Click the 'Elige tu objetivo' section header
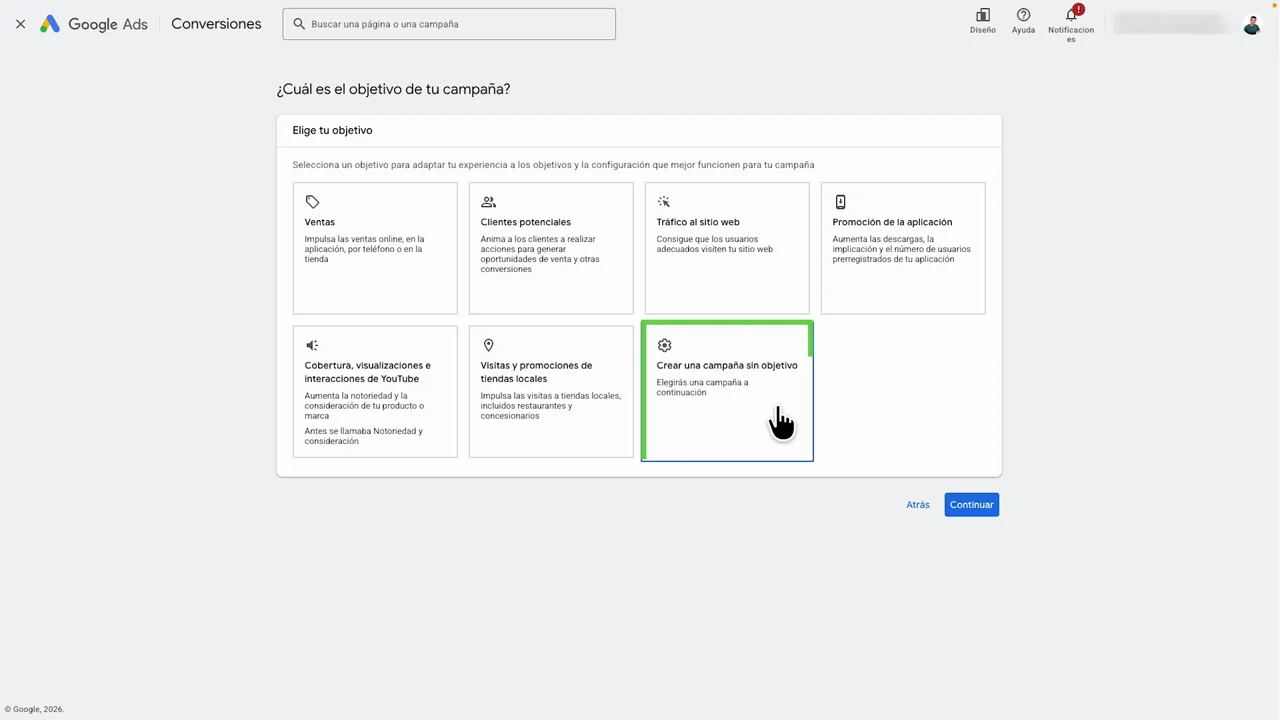1280x720 pixels. [332, 130]
